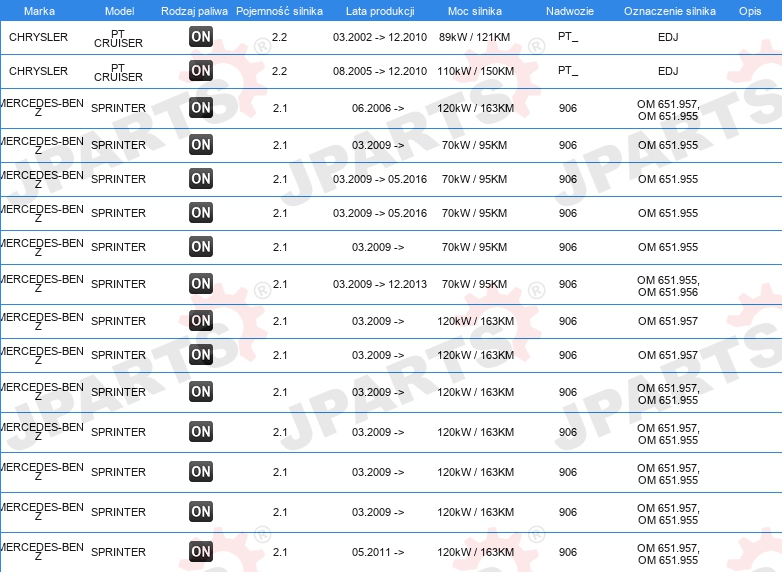782x572 pixels.
Task: Select 906 in the 03.2009 -> 12.2013 row
Action: pos(568,284)
